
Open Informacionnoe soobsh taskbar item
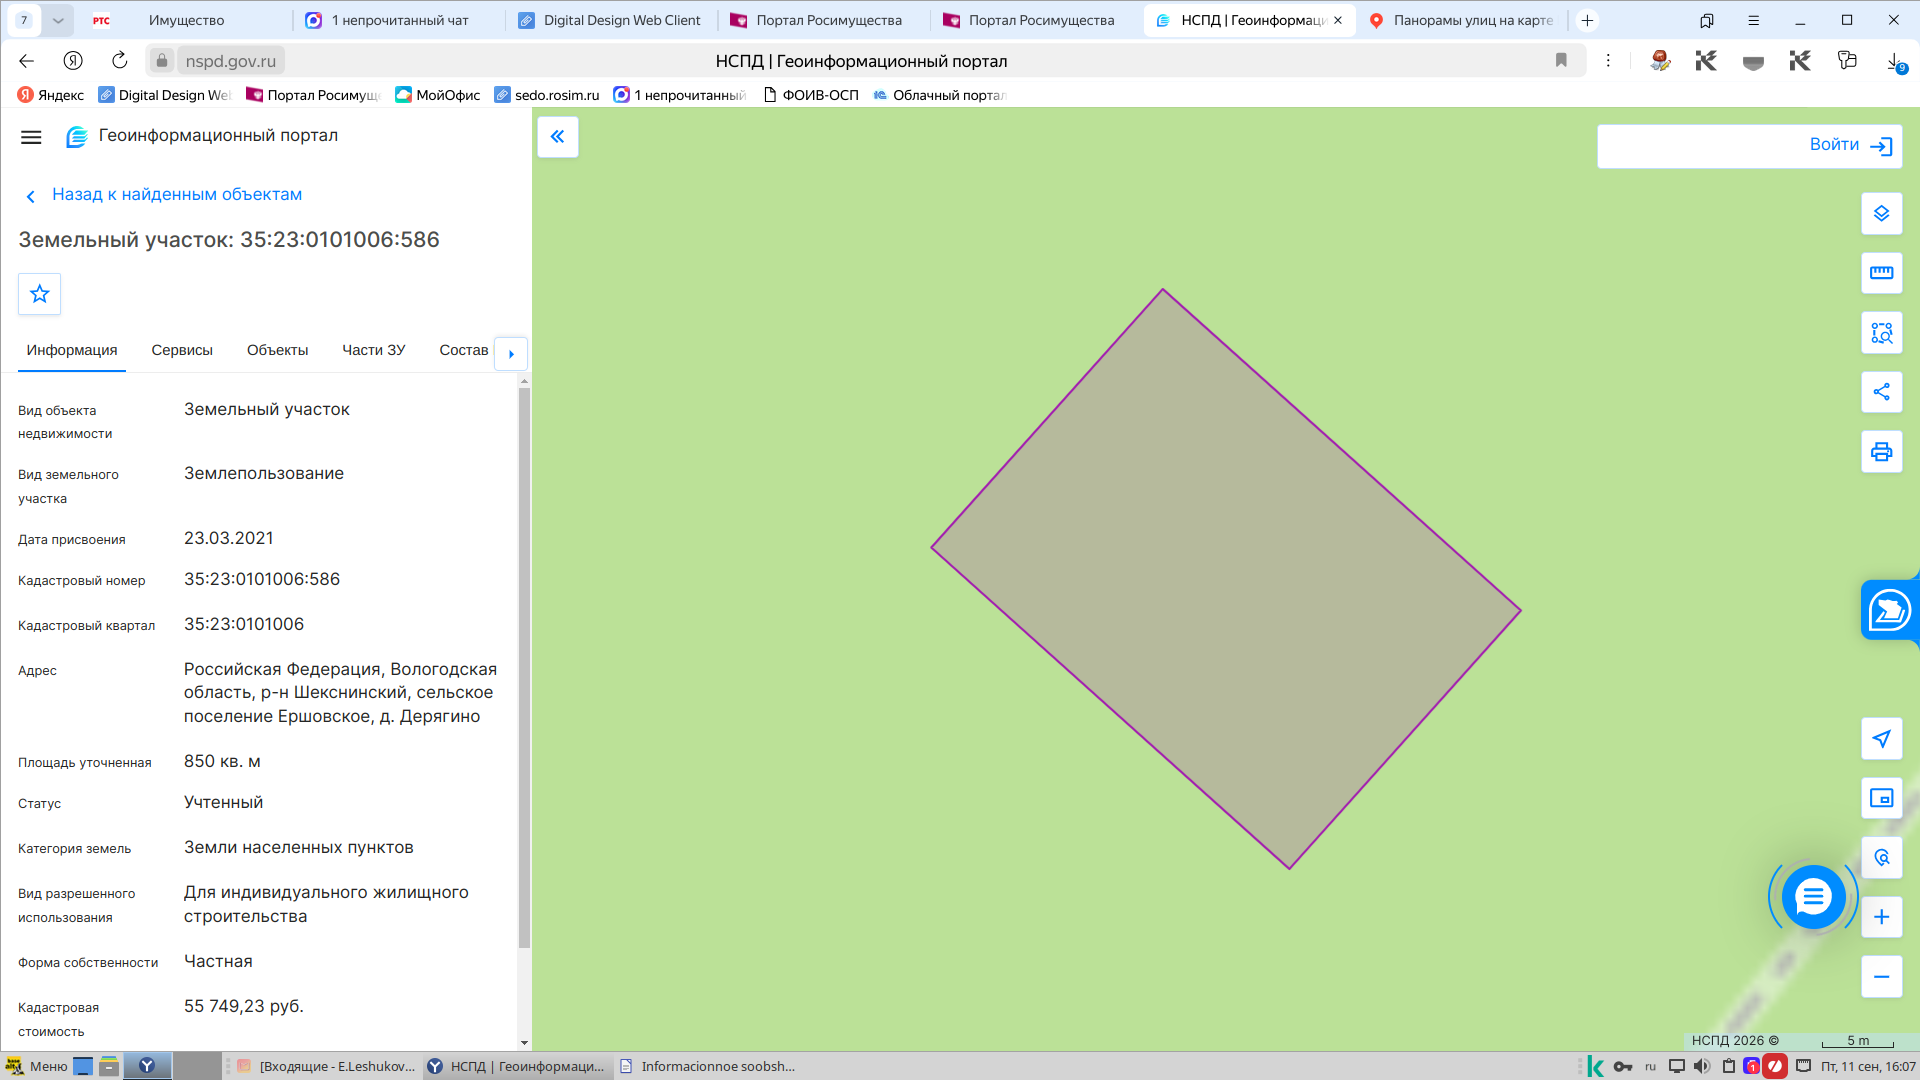[x=708, y=1066]
